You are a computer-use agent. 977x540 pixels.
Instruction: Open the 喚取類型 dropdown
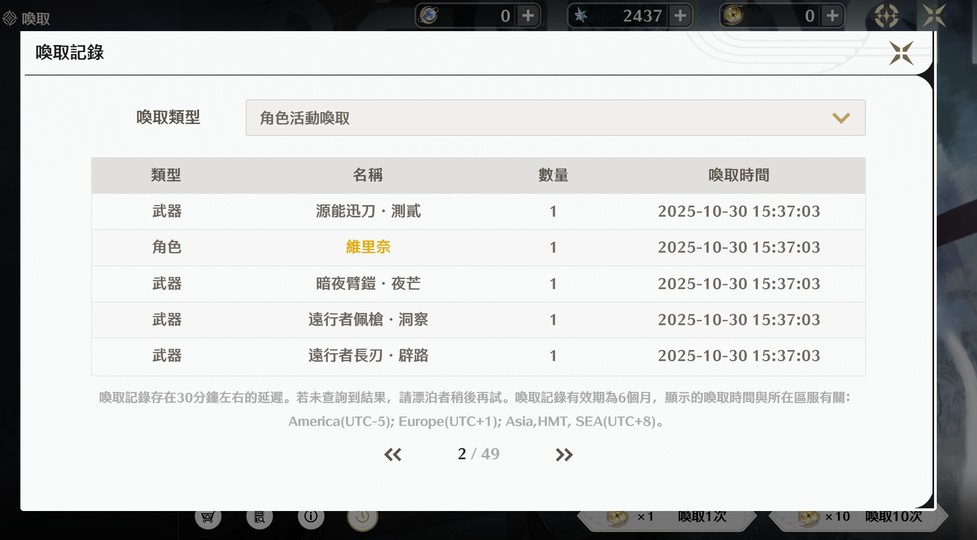(x=555, y=118)
